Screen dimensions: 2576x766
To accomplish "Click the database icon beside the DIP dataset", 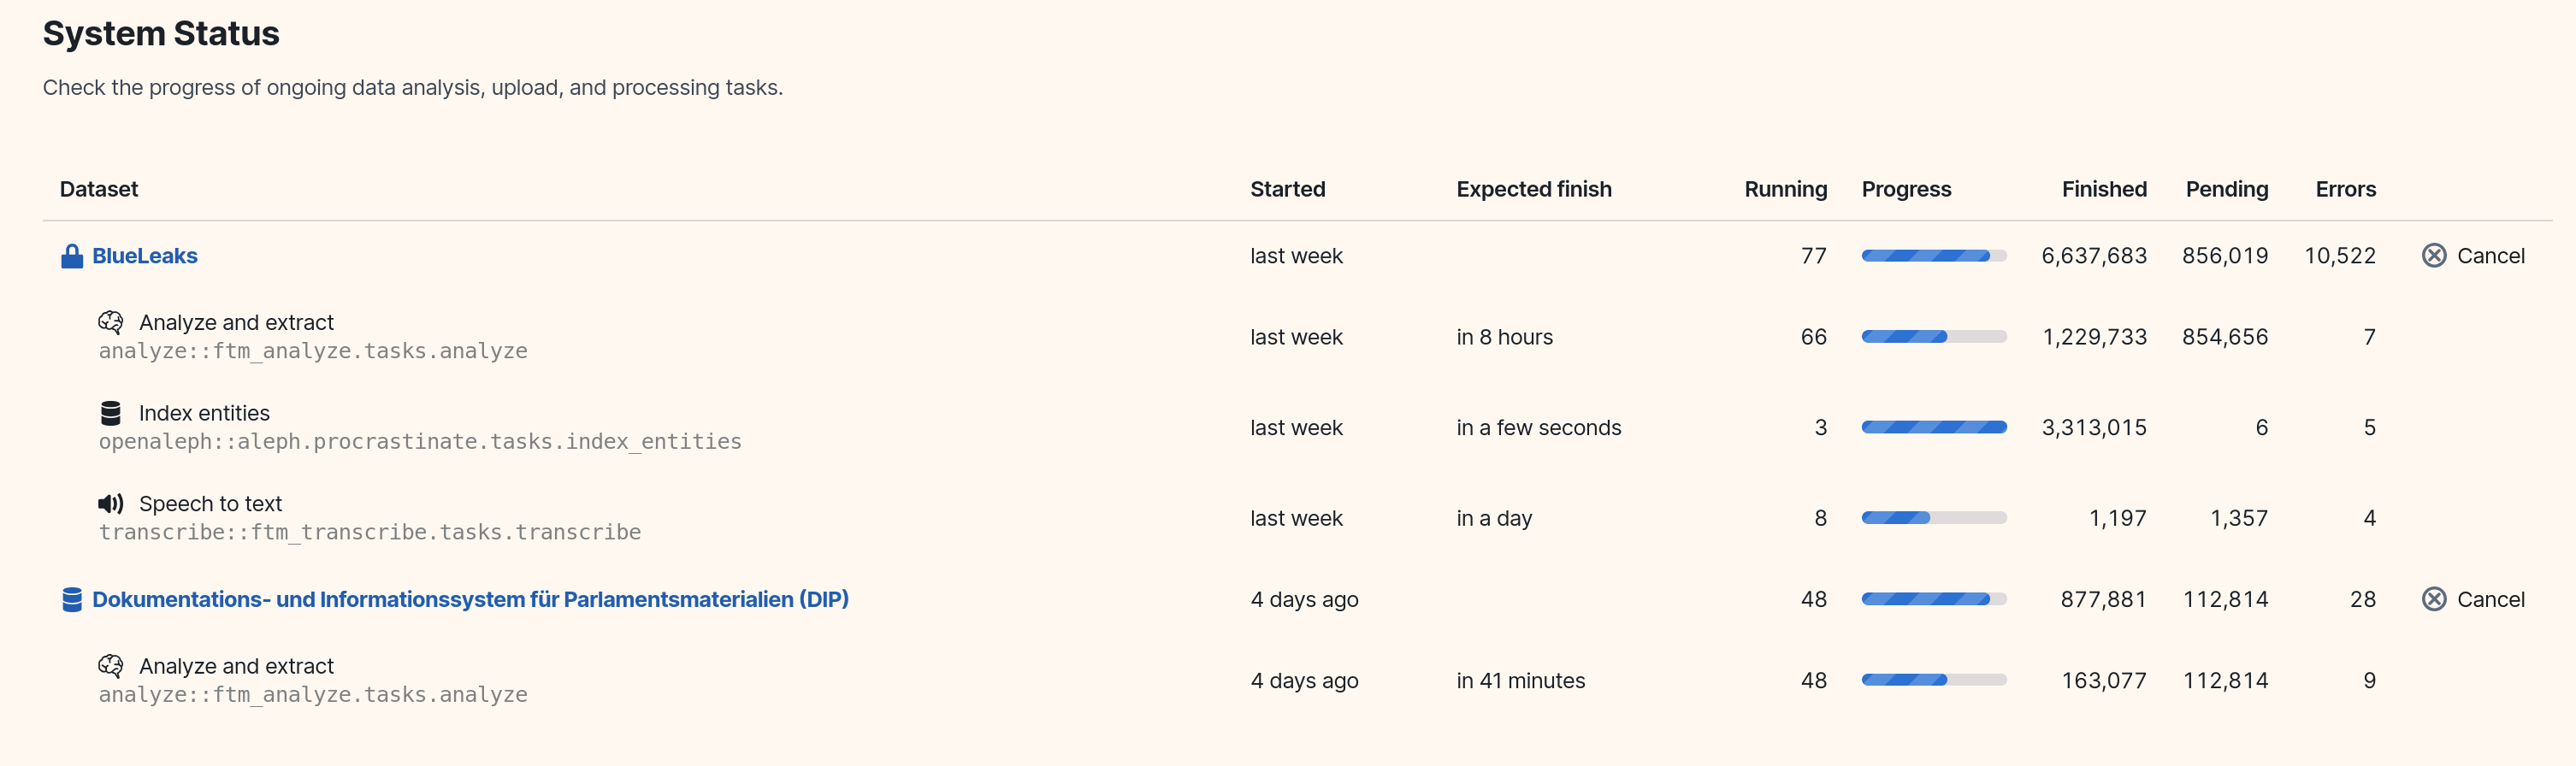I will click(71, 598).
